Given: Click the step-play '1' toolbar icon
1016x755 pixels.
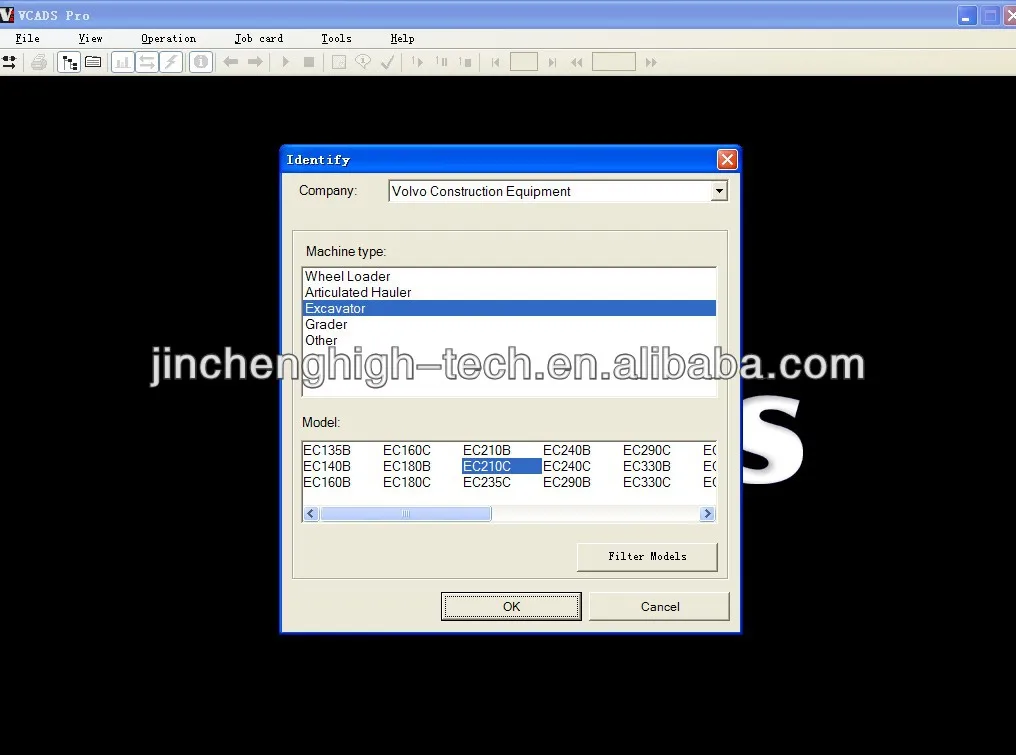Looking at the screenshot, I should 417,62.
